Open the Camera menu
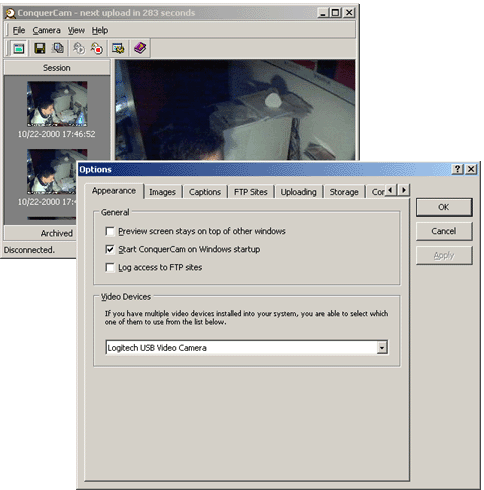Viewport: 484px width, 490px height. (x=46, y=30)
